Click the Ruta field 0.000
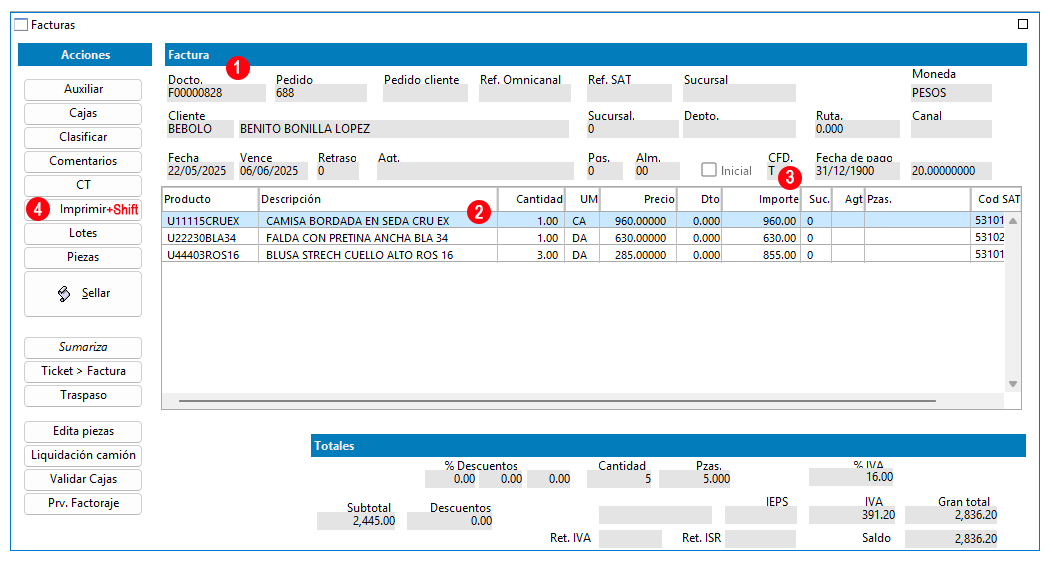 pos(857,129)
